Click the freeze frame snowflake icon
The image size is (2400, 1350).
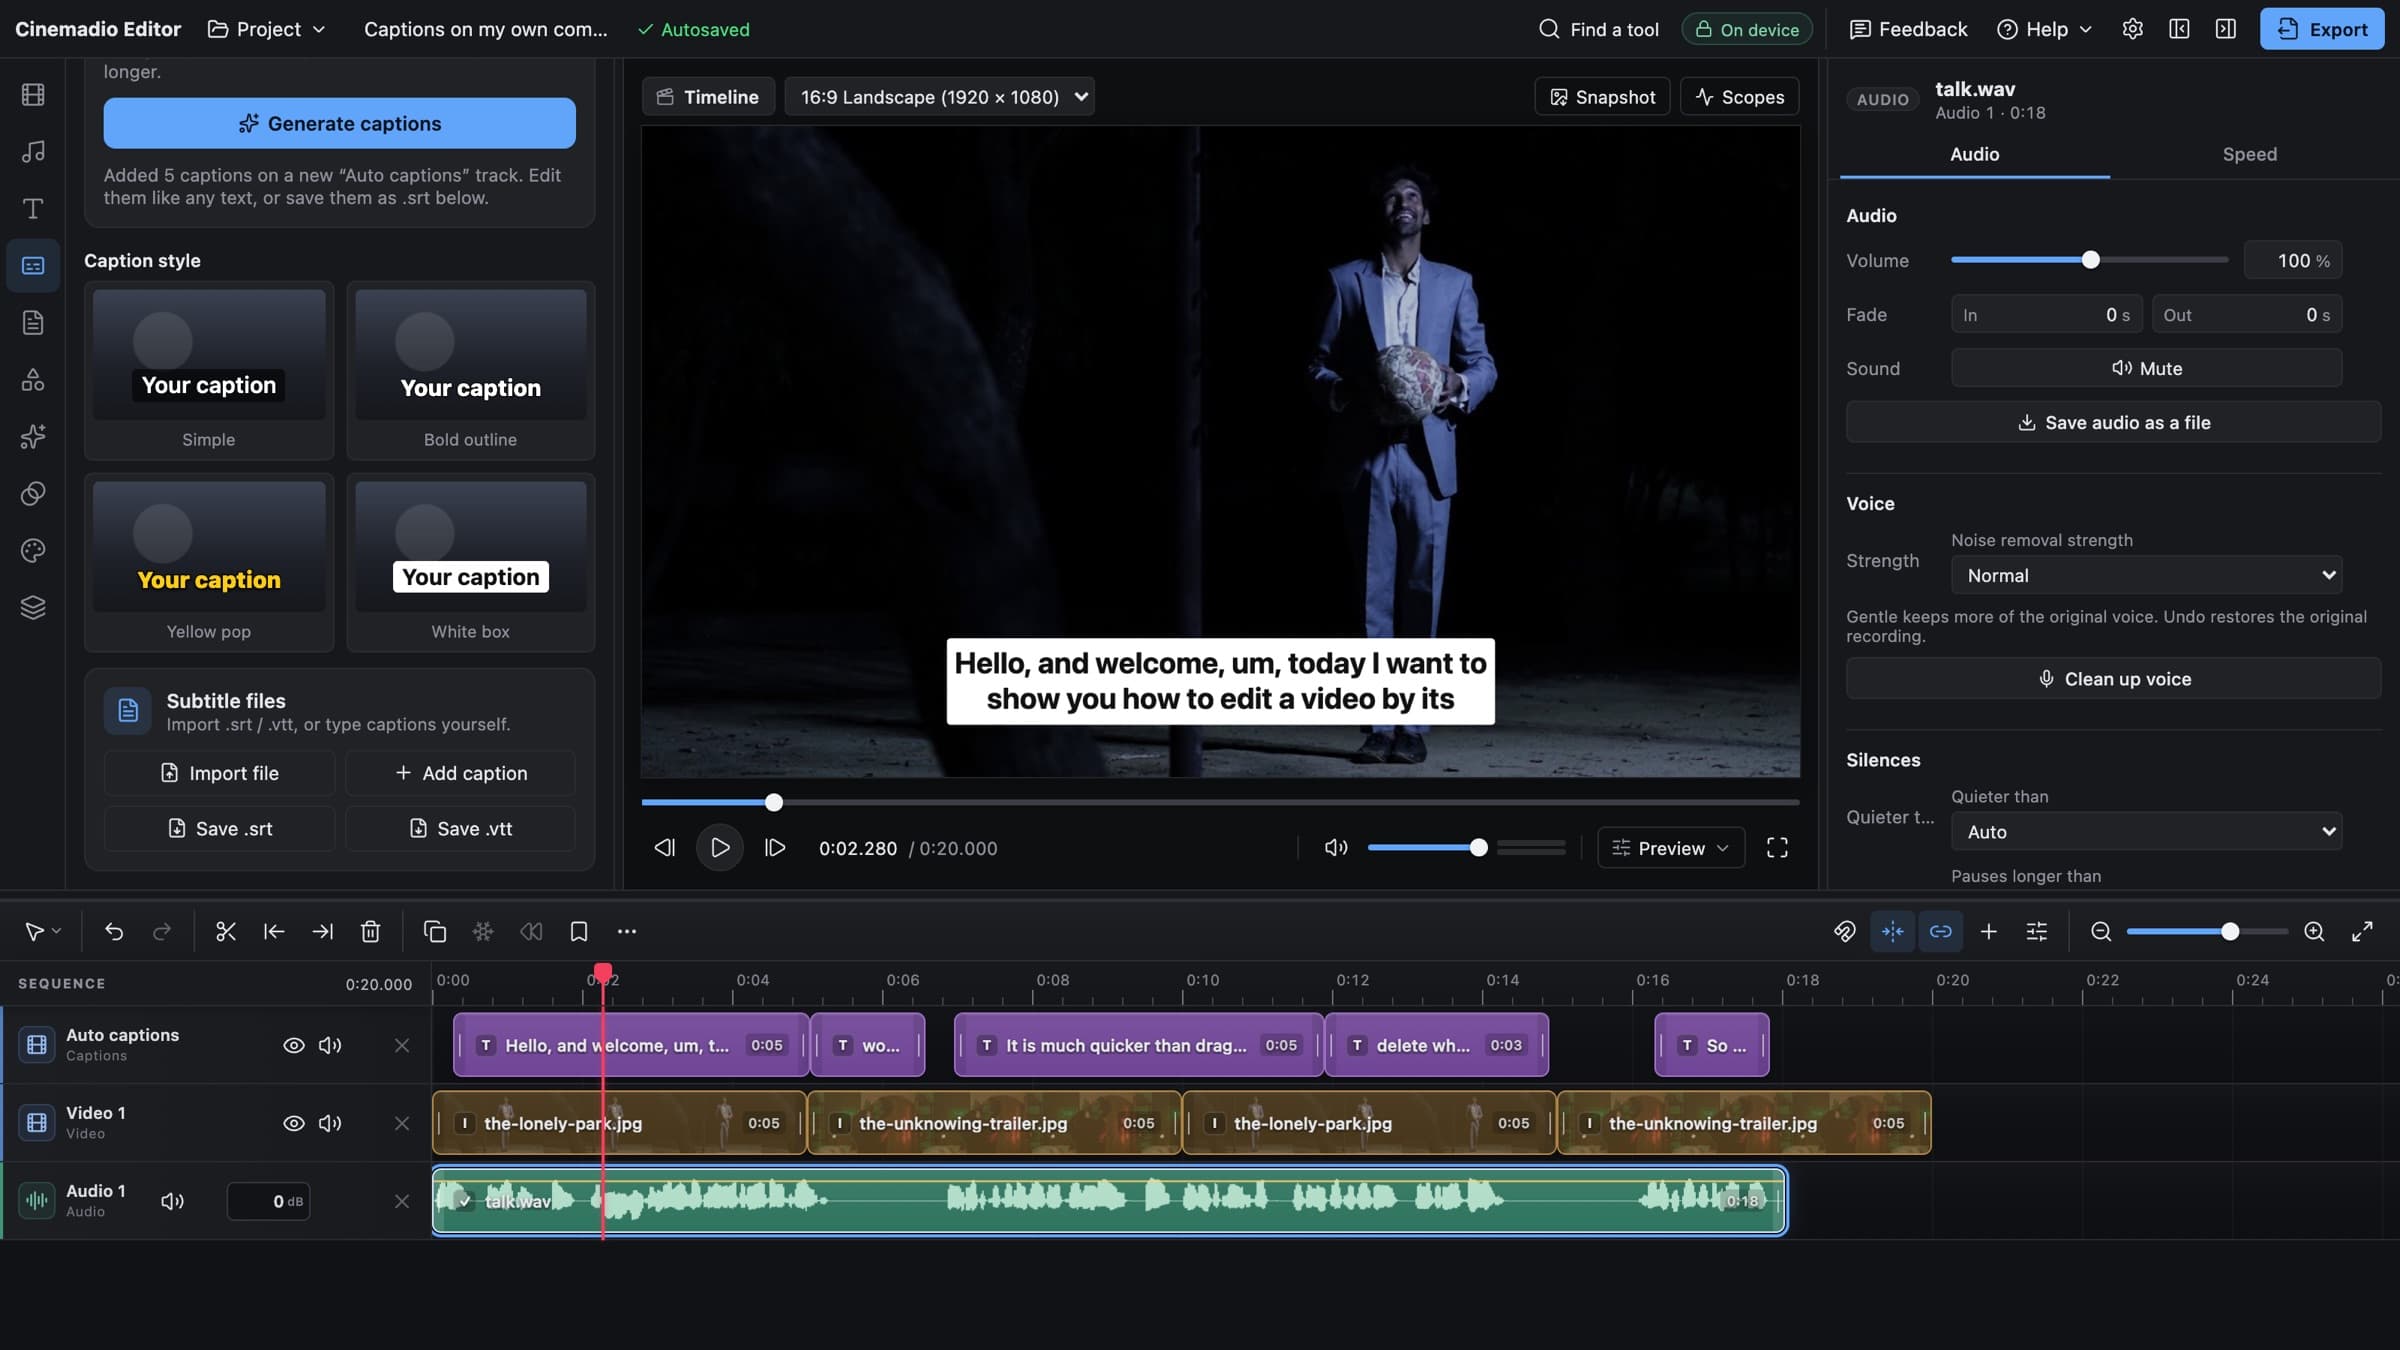(483, 932)
